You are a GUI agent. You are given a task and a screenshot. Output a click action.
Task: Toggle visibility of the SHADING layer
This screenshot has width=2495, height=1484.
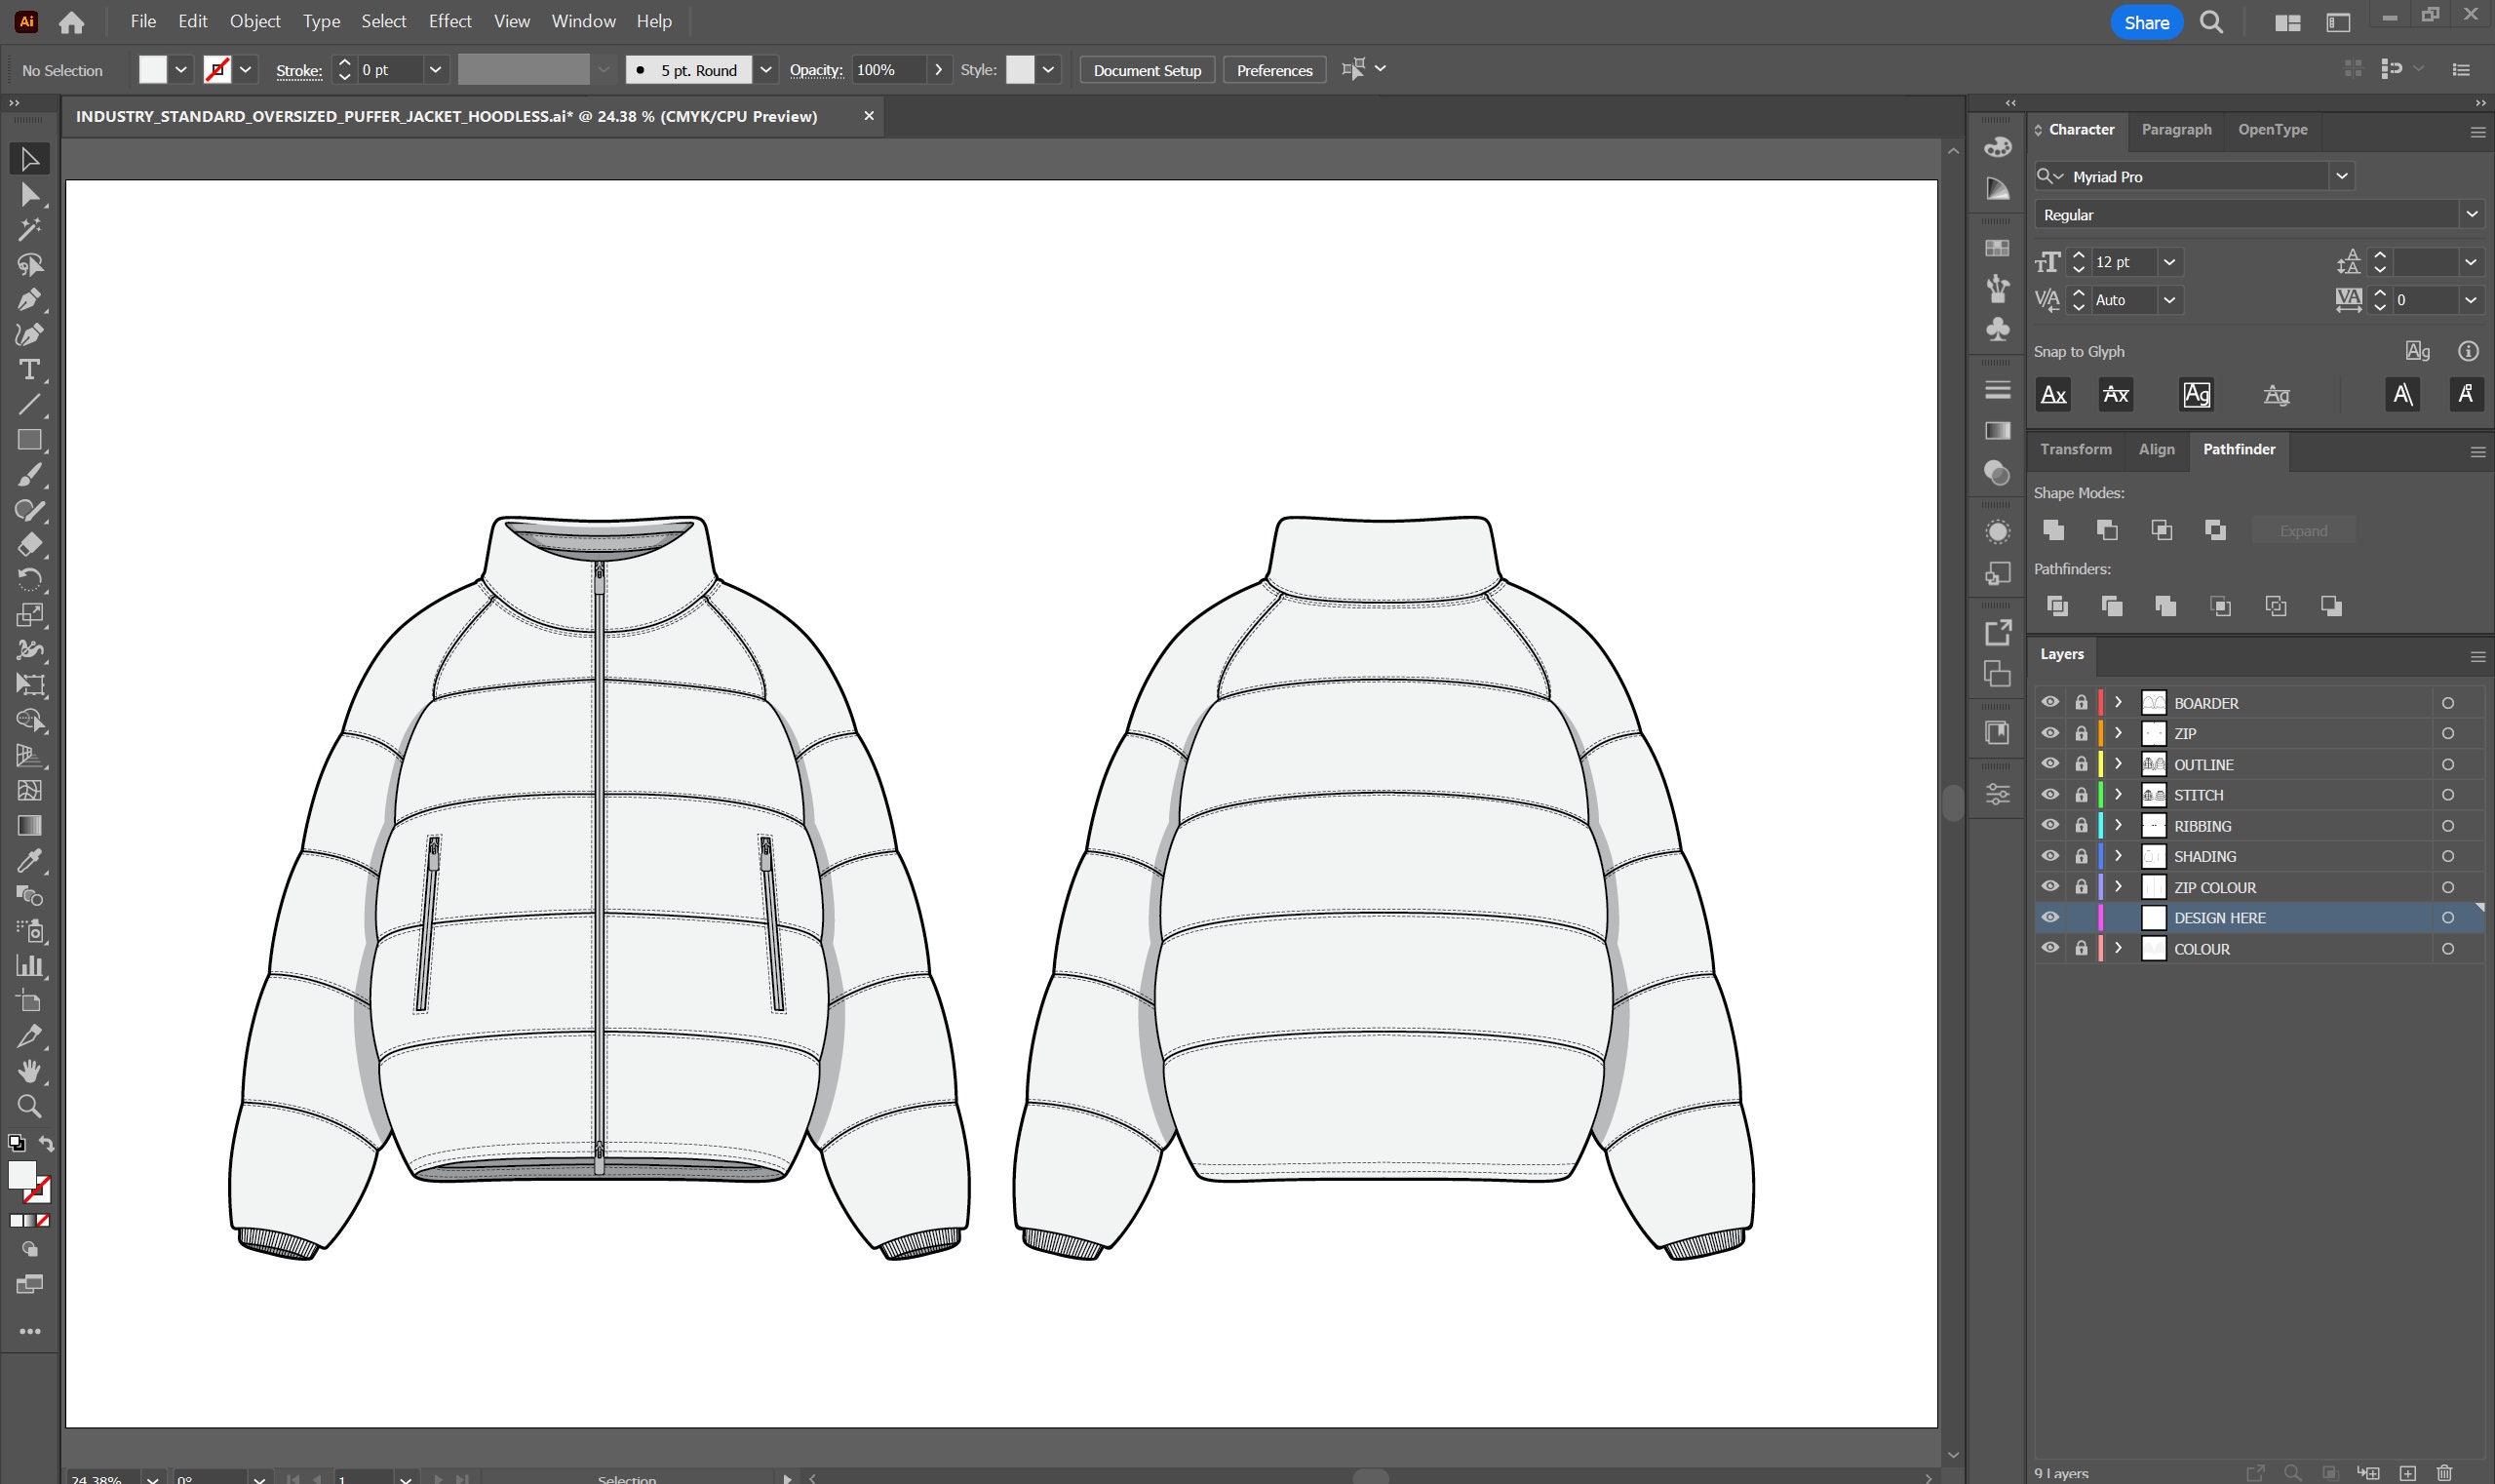(x=2050, y=855)
